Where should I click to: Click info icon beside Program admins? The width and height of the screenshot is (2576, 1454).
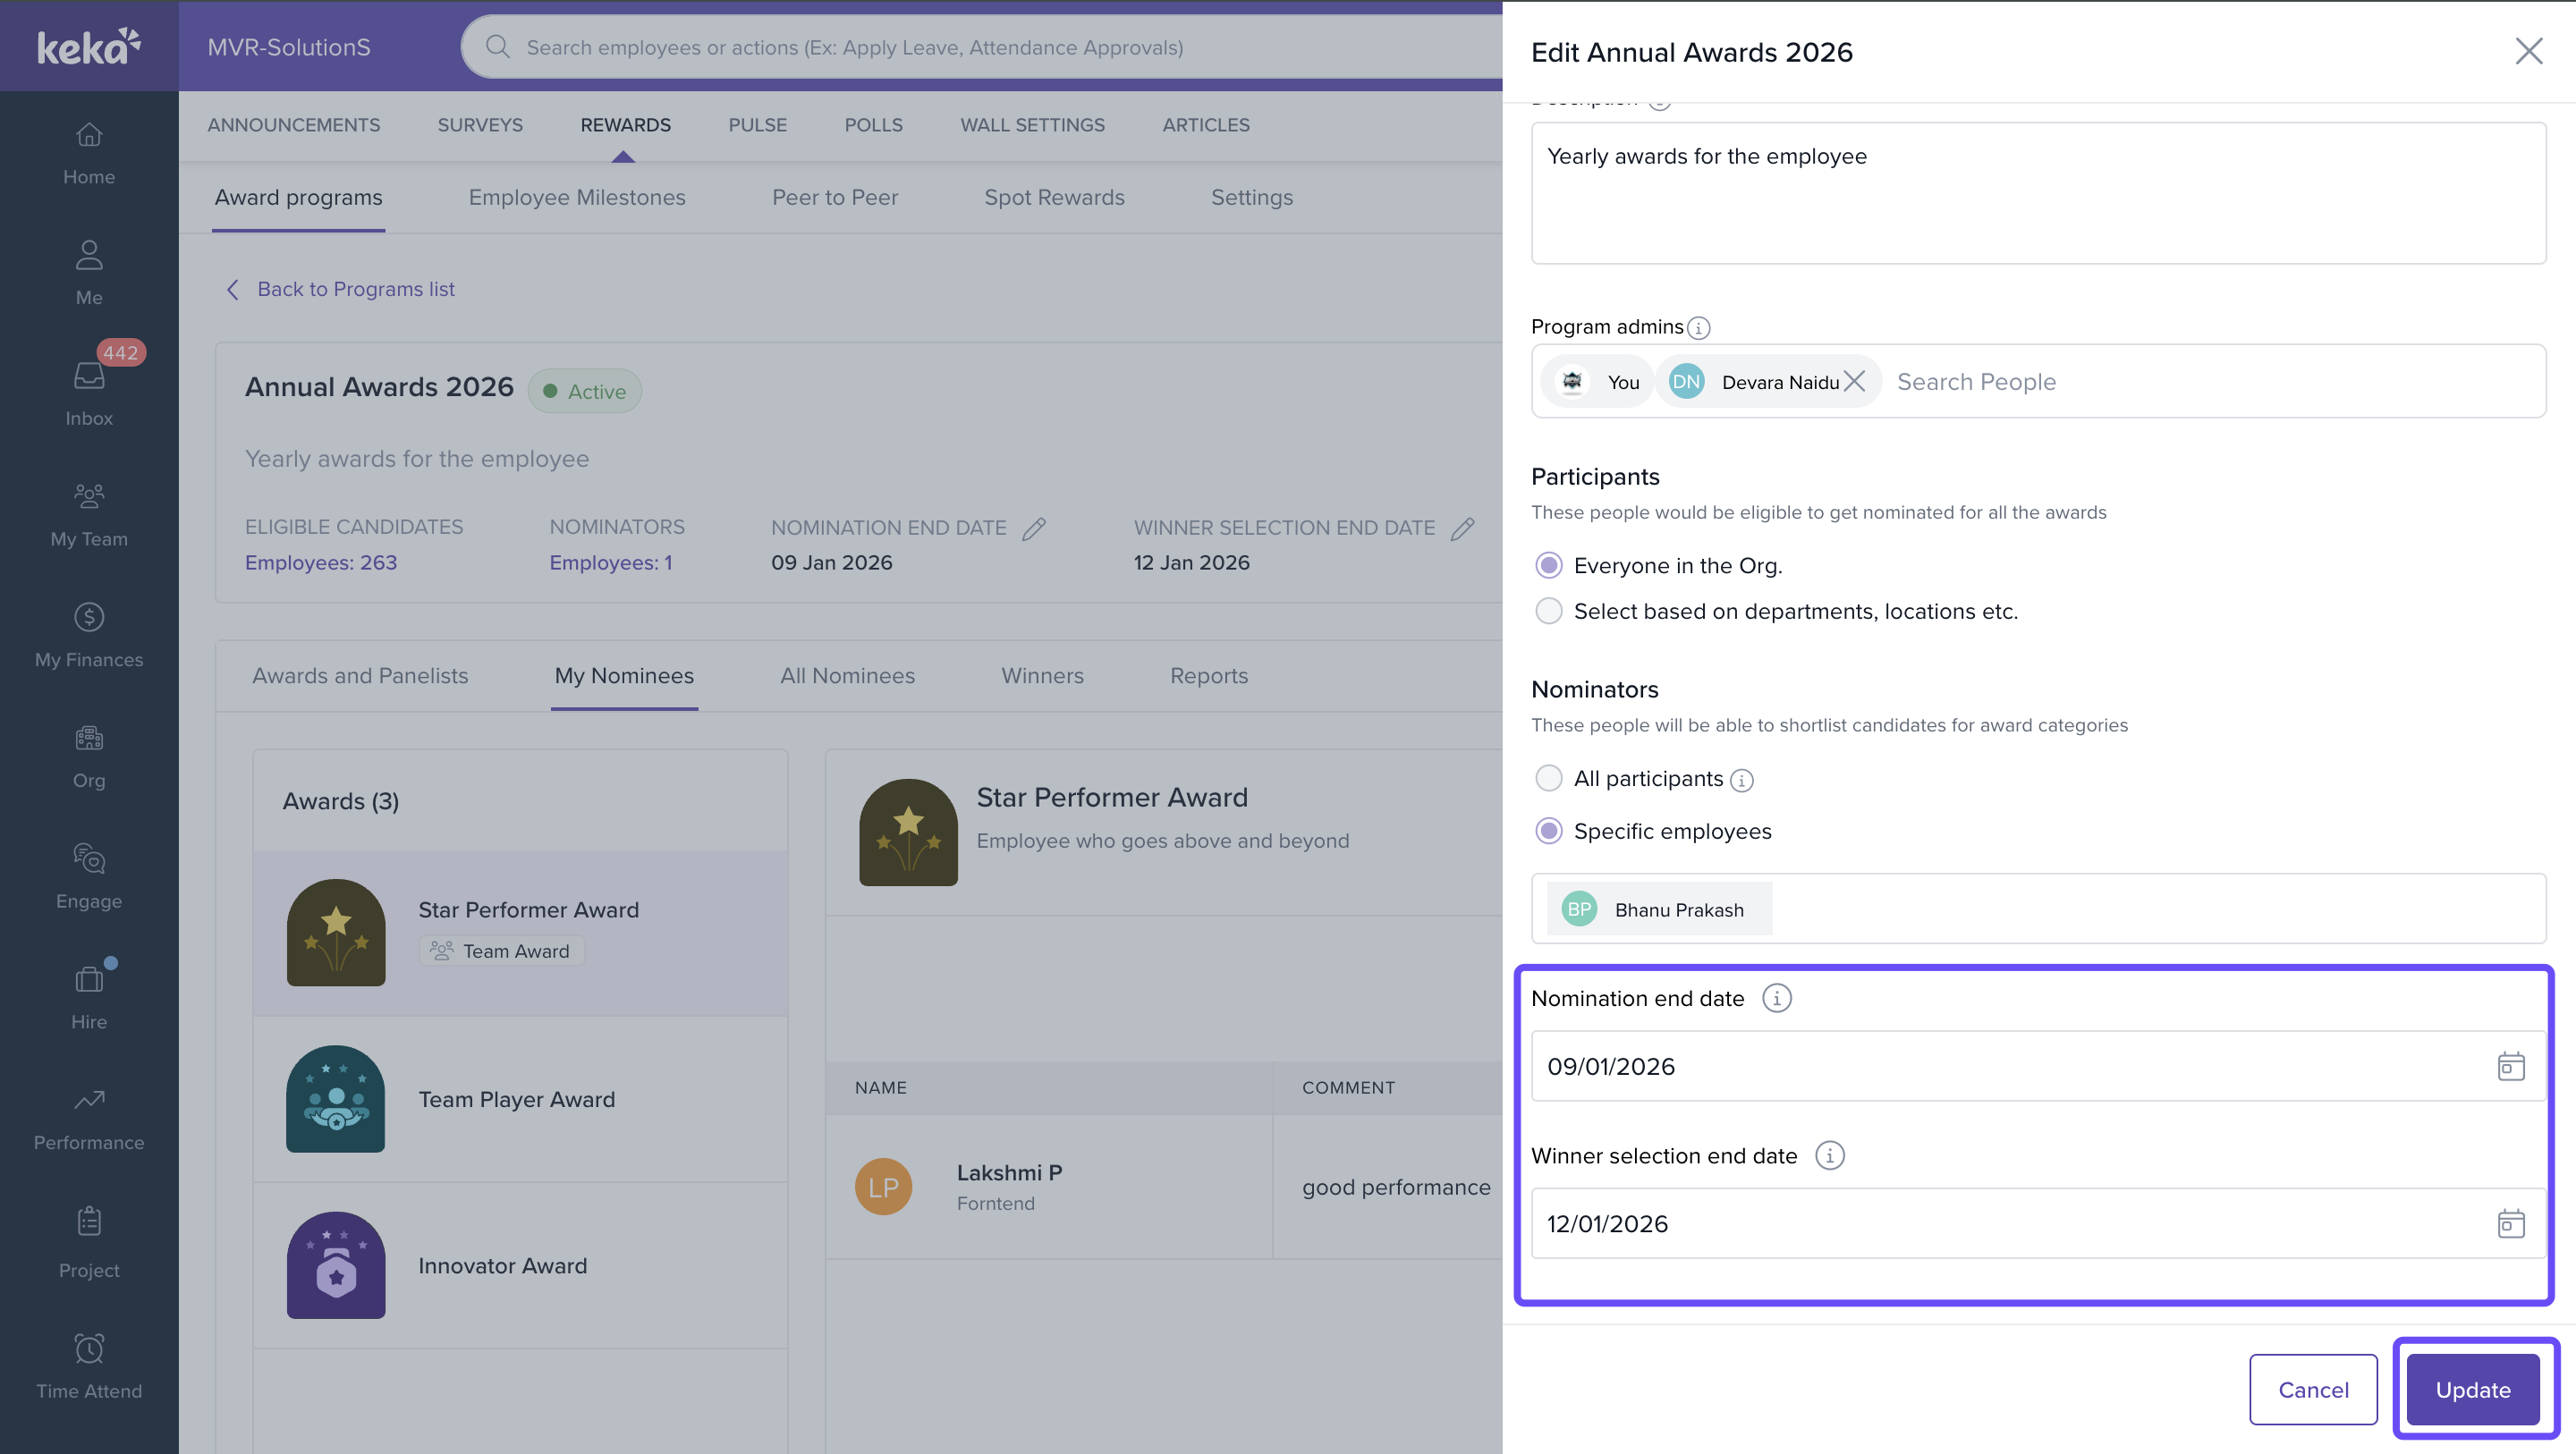1698,328
